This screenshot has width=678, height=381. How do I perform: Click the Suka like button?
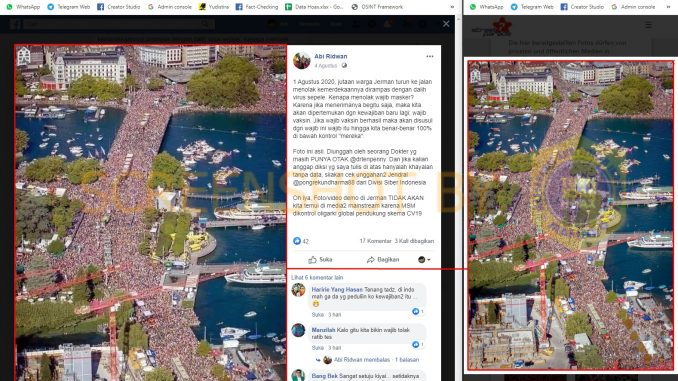tap(320, 259)
